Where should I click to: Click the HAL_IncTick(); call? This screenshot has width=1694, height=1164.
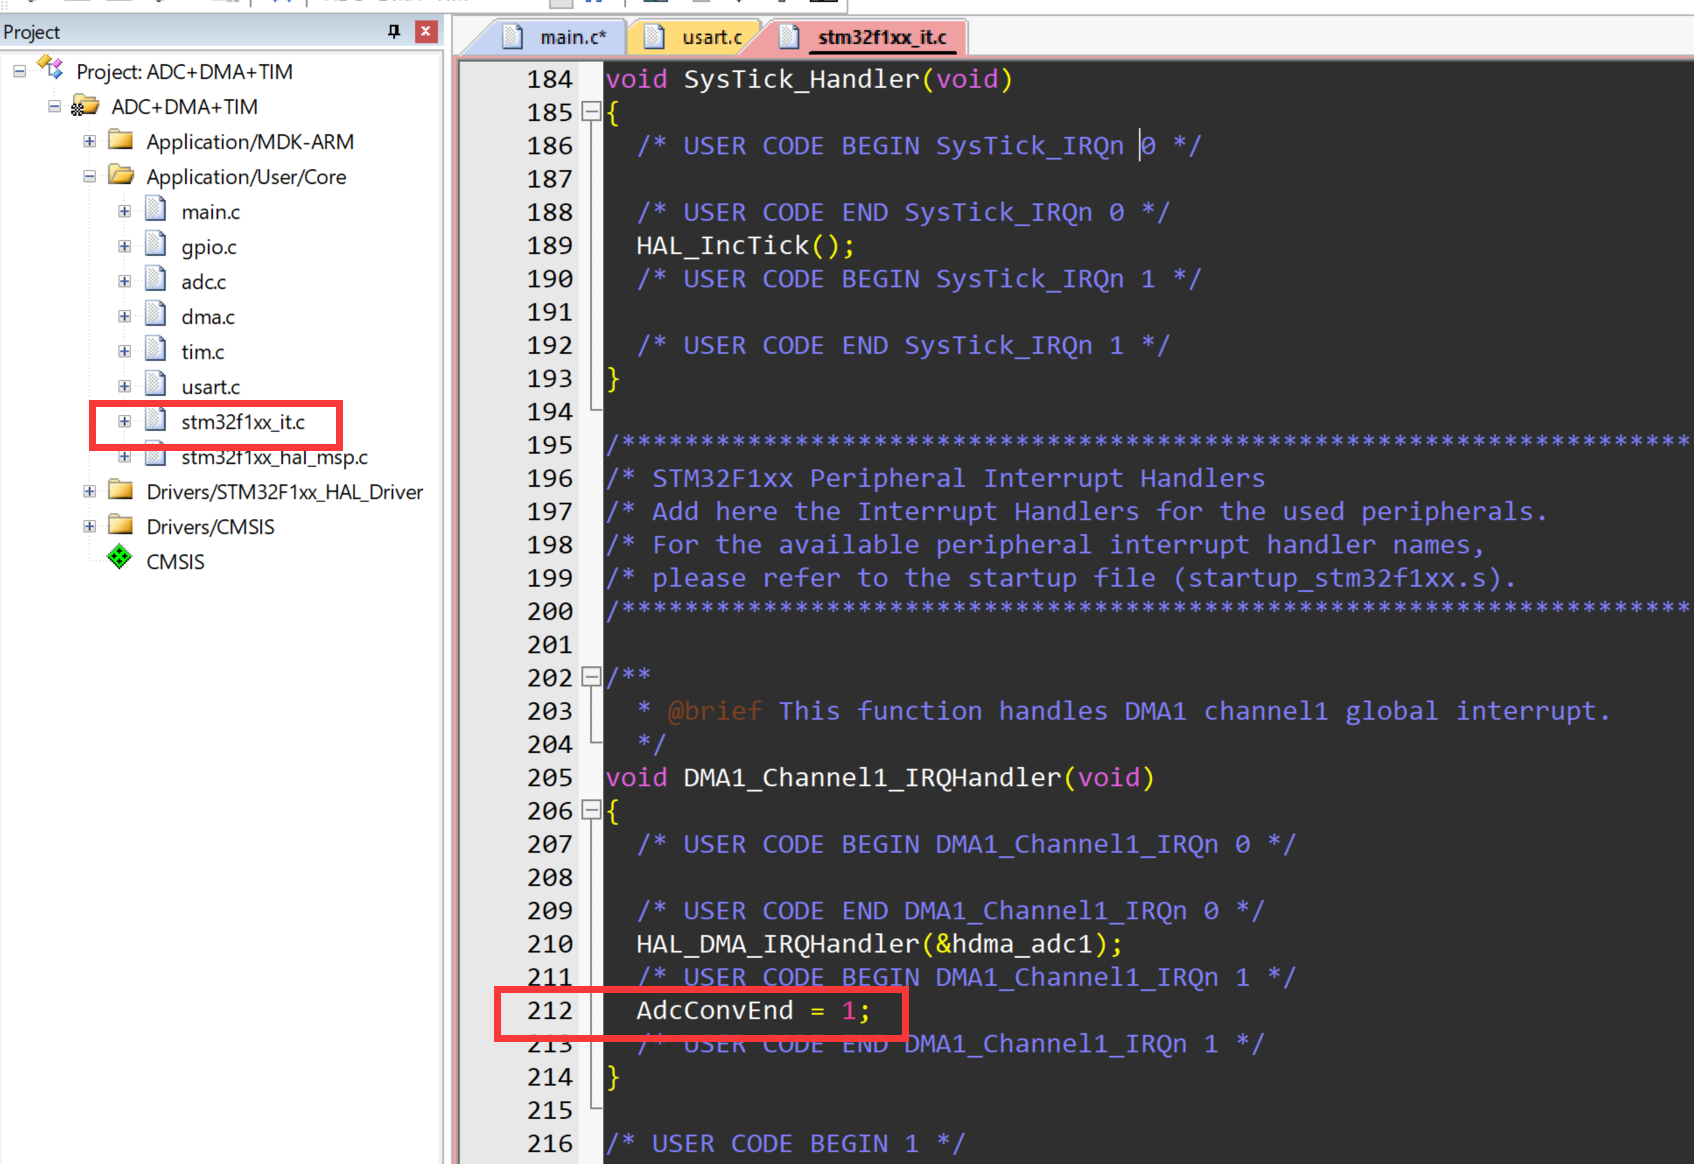pyautogui.click(x=745, y=245)
